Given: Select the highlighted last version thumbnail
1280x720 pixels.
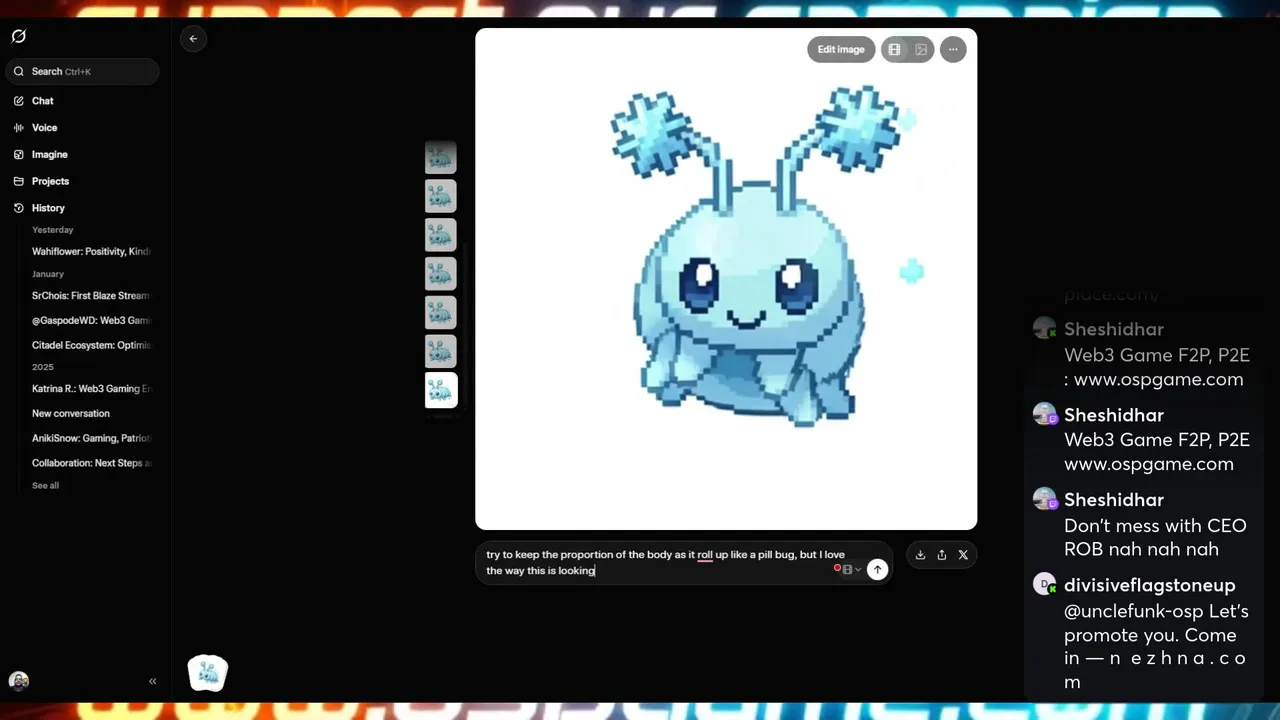Looking at the screenshot, I should (441, 390).
